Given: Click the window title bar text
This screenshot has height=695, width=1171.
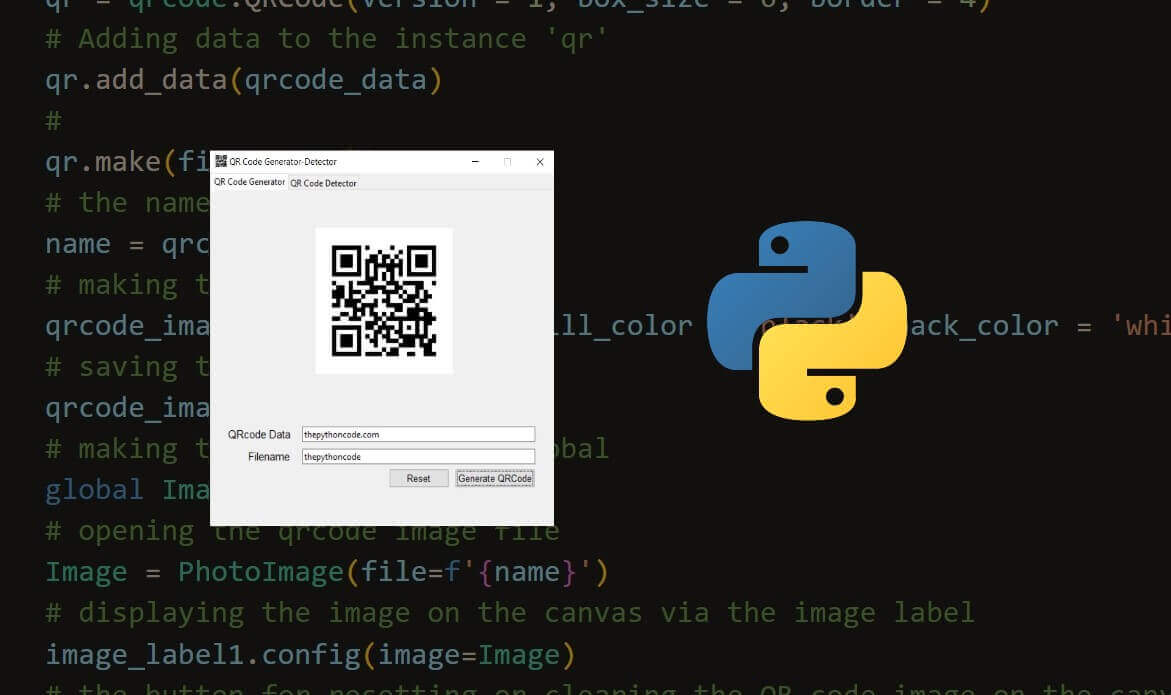Looking at the screenshot, I should coord(285,161).
